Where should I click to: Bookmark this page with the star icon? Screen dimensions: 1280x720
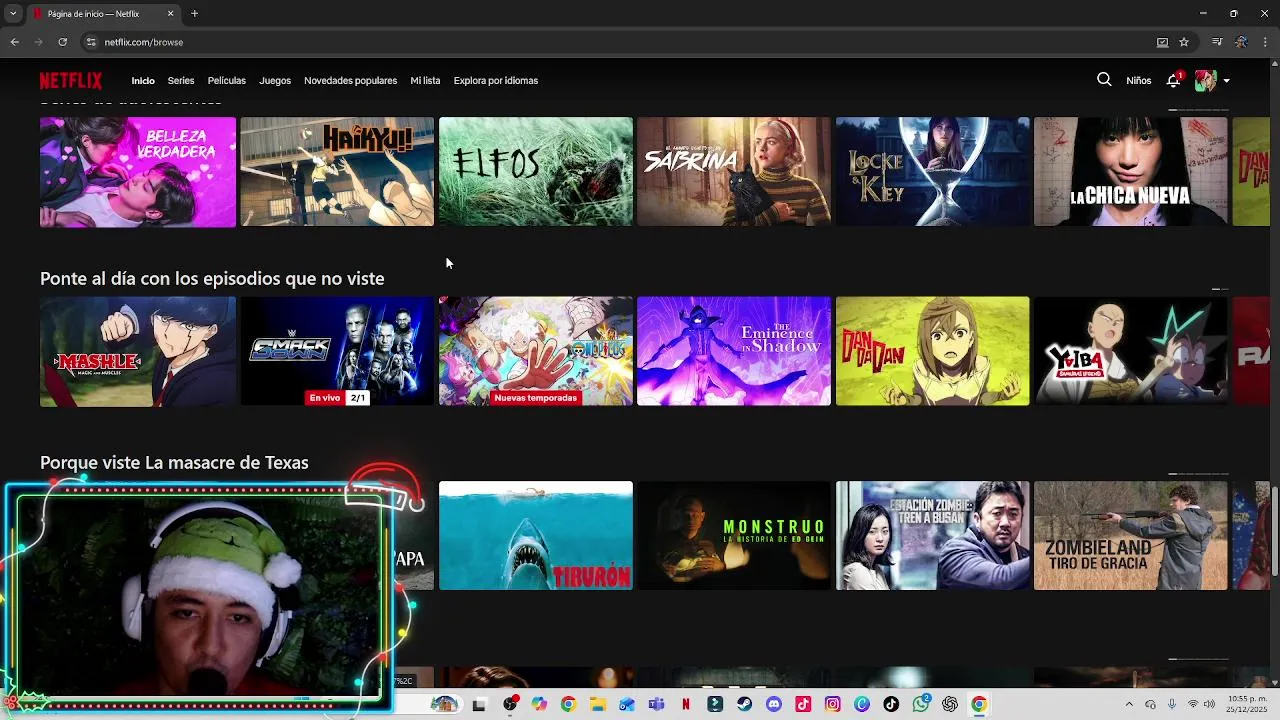pyautogui.click(x=1184, y=42)
